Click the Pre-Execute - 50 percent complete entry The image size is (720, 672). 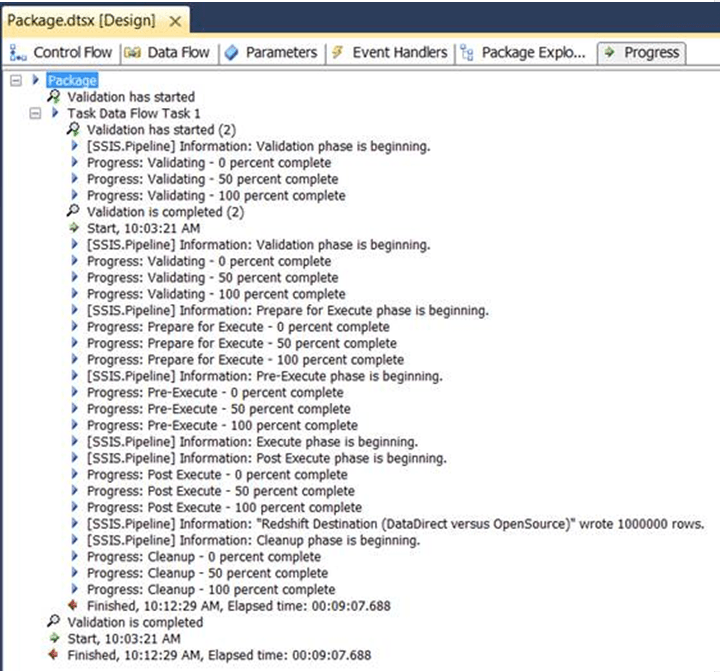click(x=219, y=409)
